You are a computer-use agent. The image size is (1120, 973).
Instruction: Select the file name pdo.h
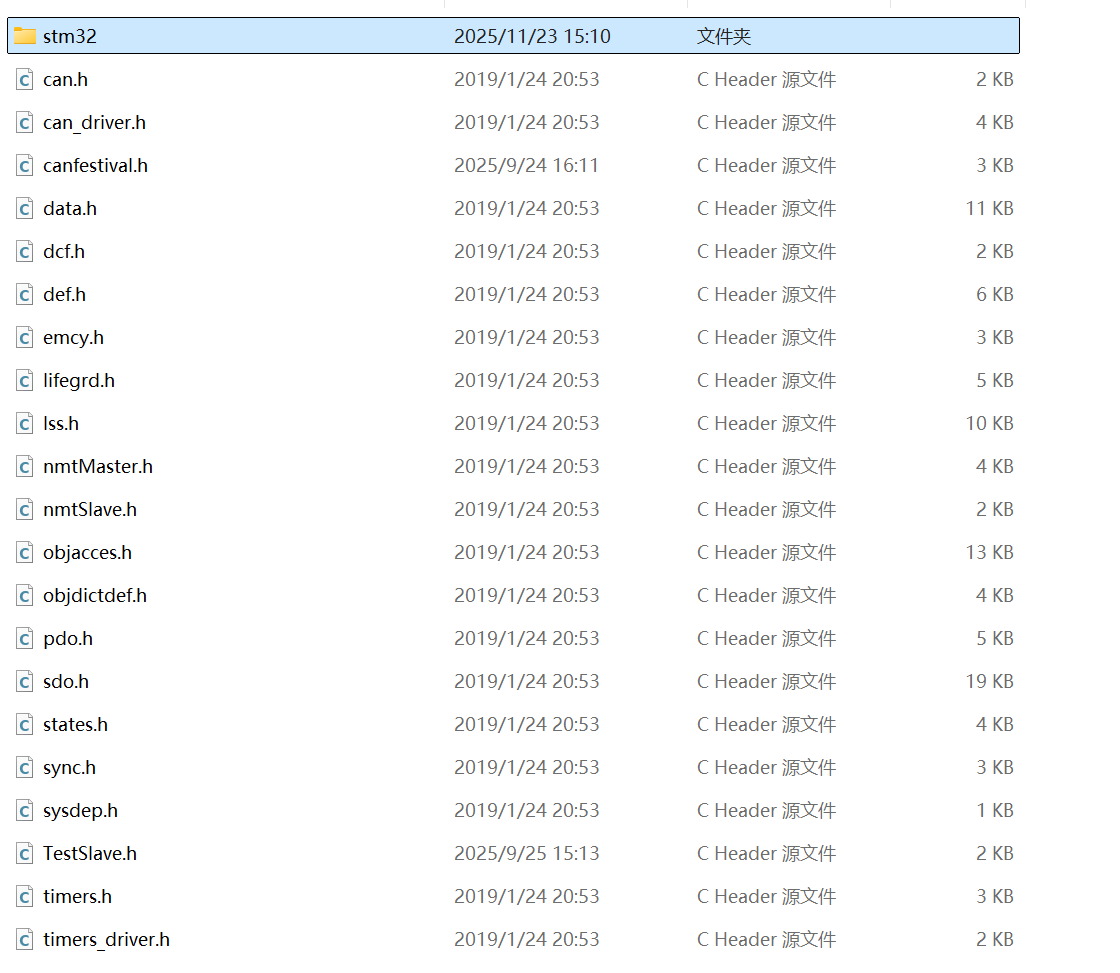(68, 639)
